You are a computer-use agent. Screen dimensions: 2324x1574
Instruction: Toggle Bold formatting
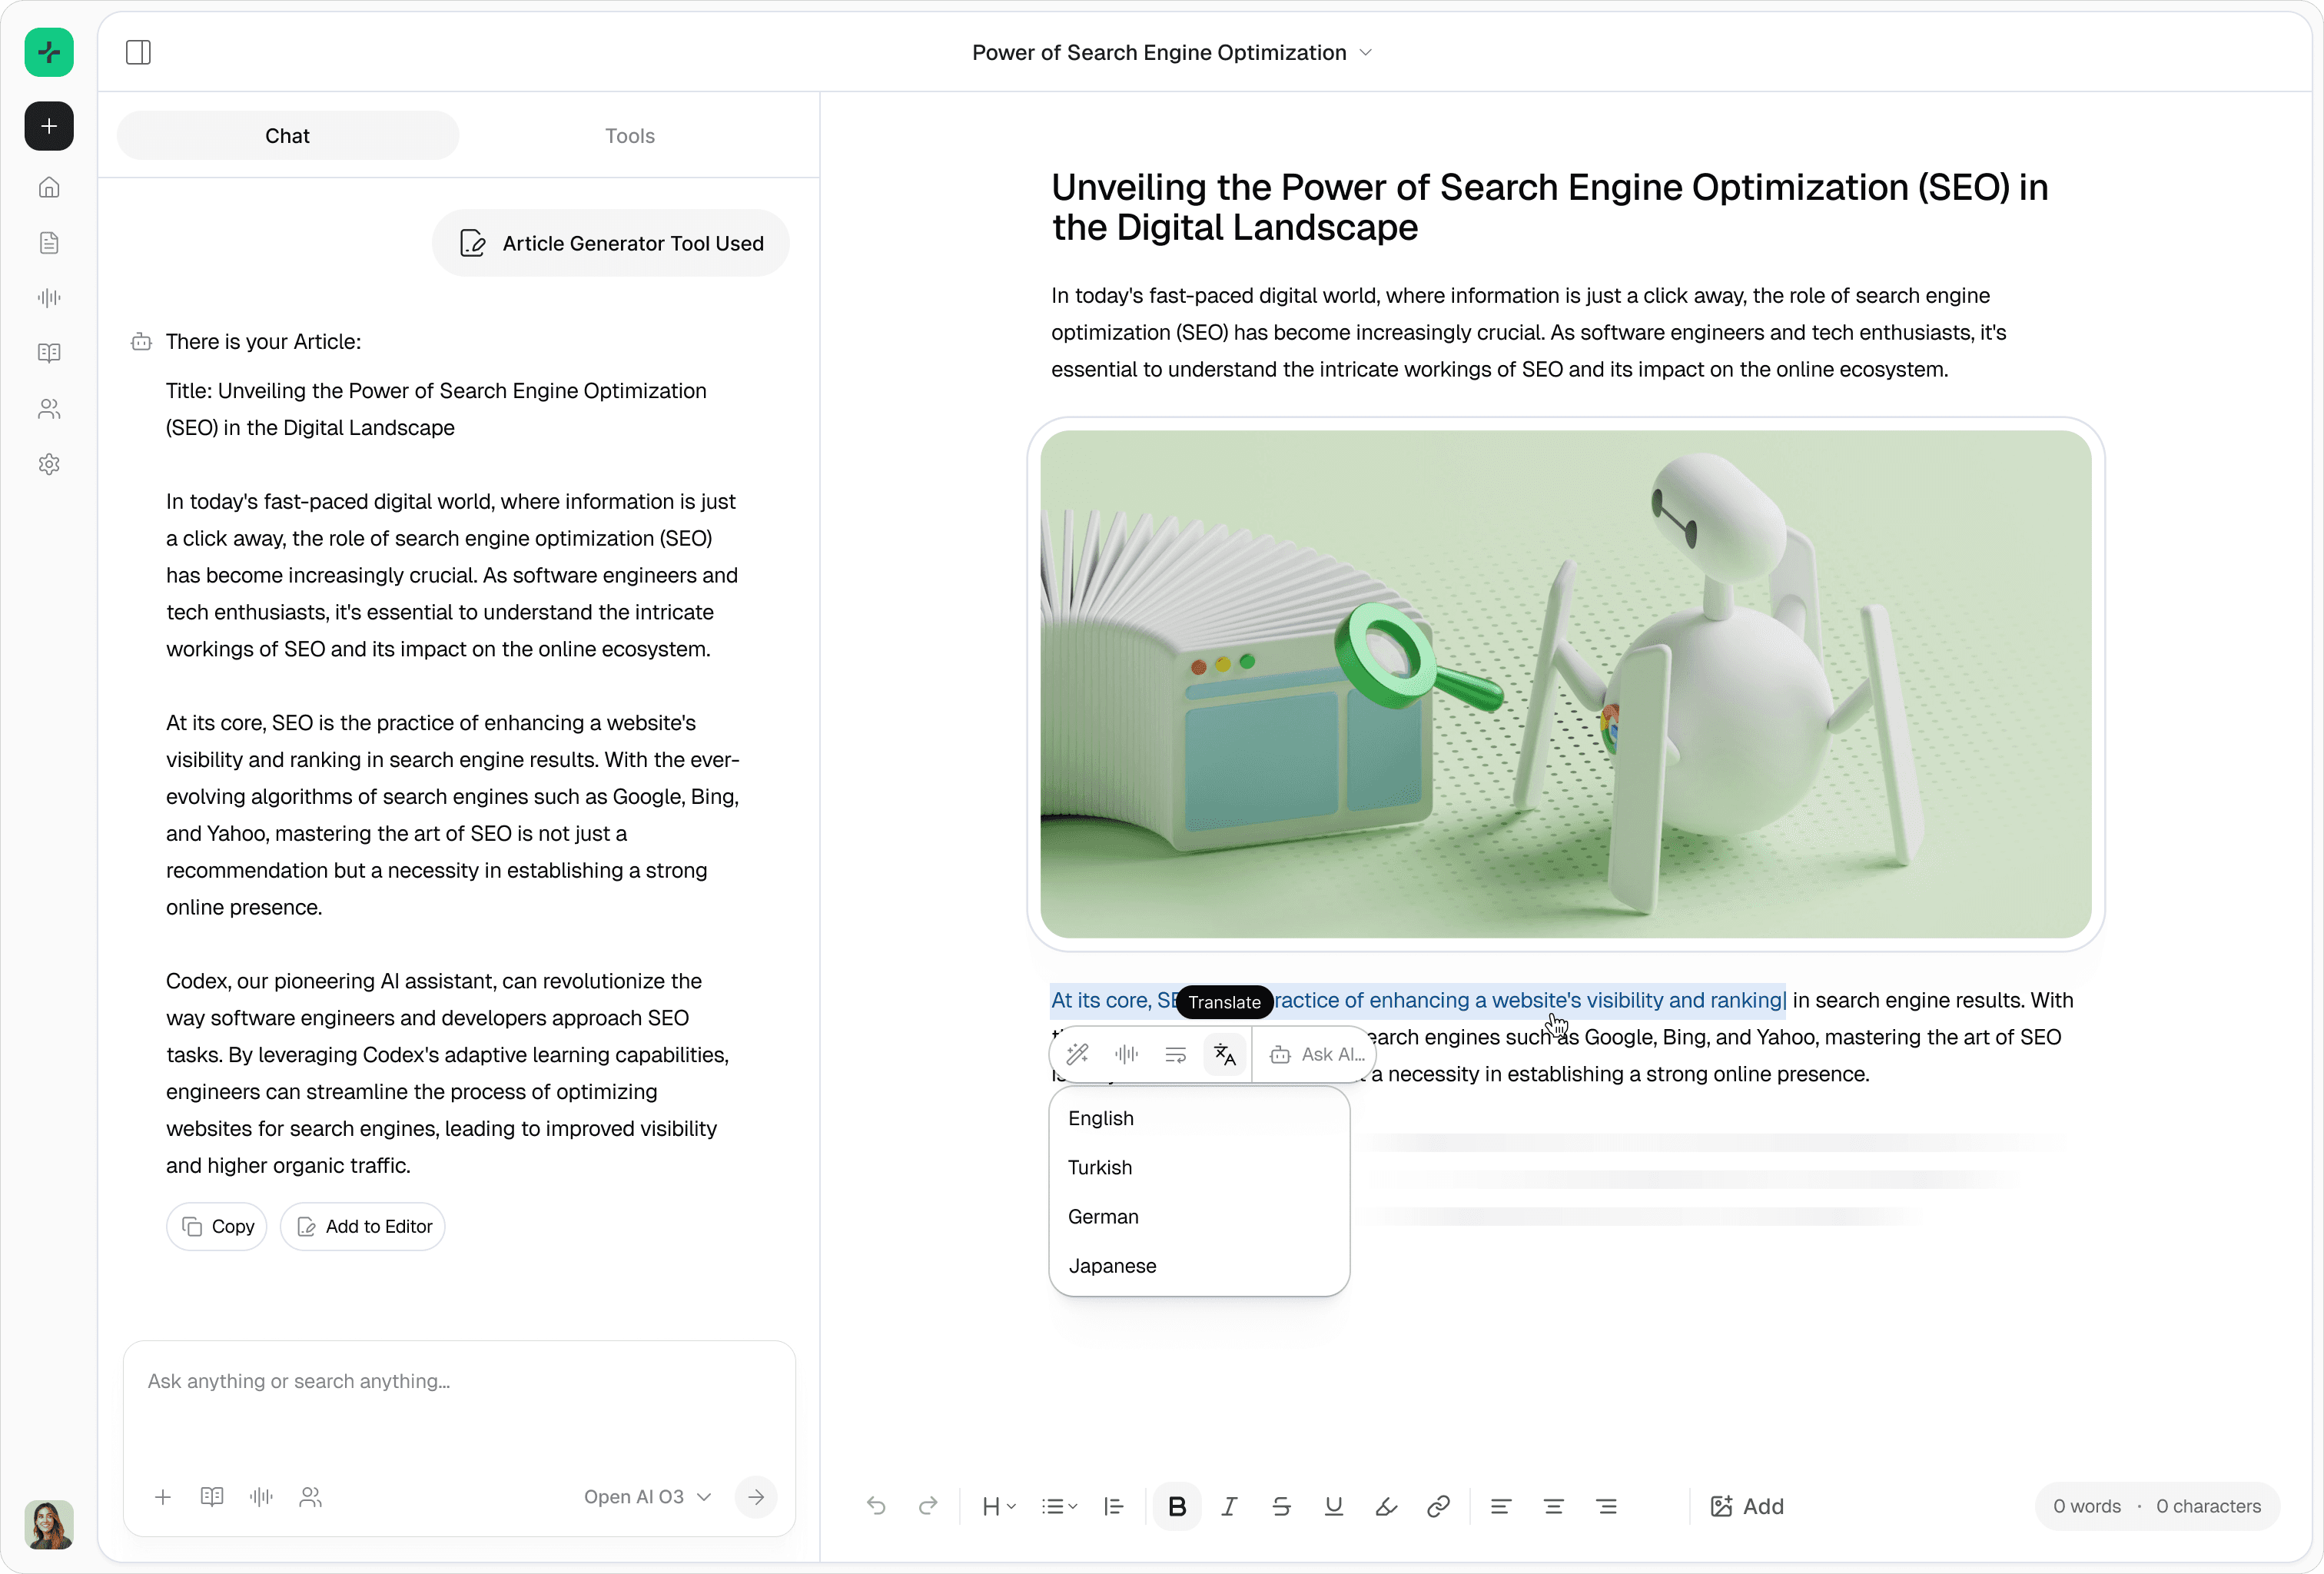coord(1177,1506)
